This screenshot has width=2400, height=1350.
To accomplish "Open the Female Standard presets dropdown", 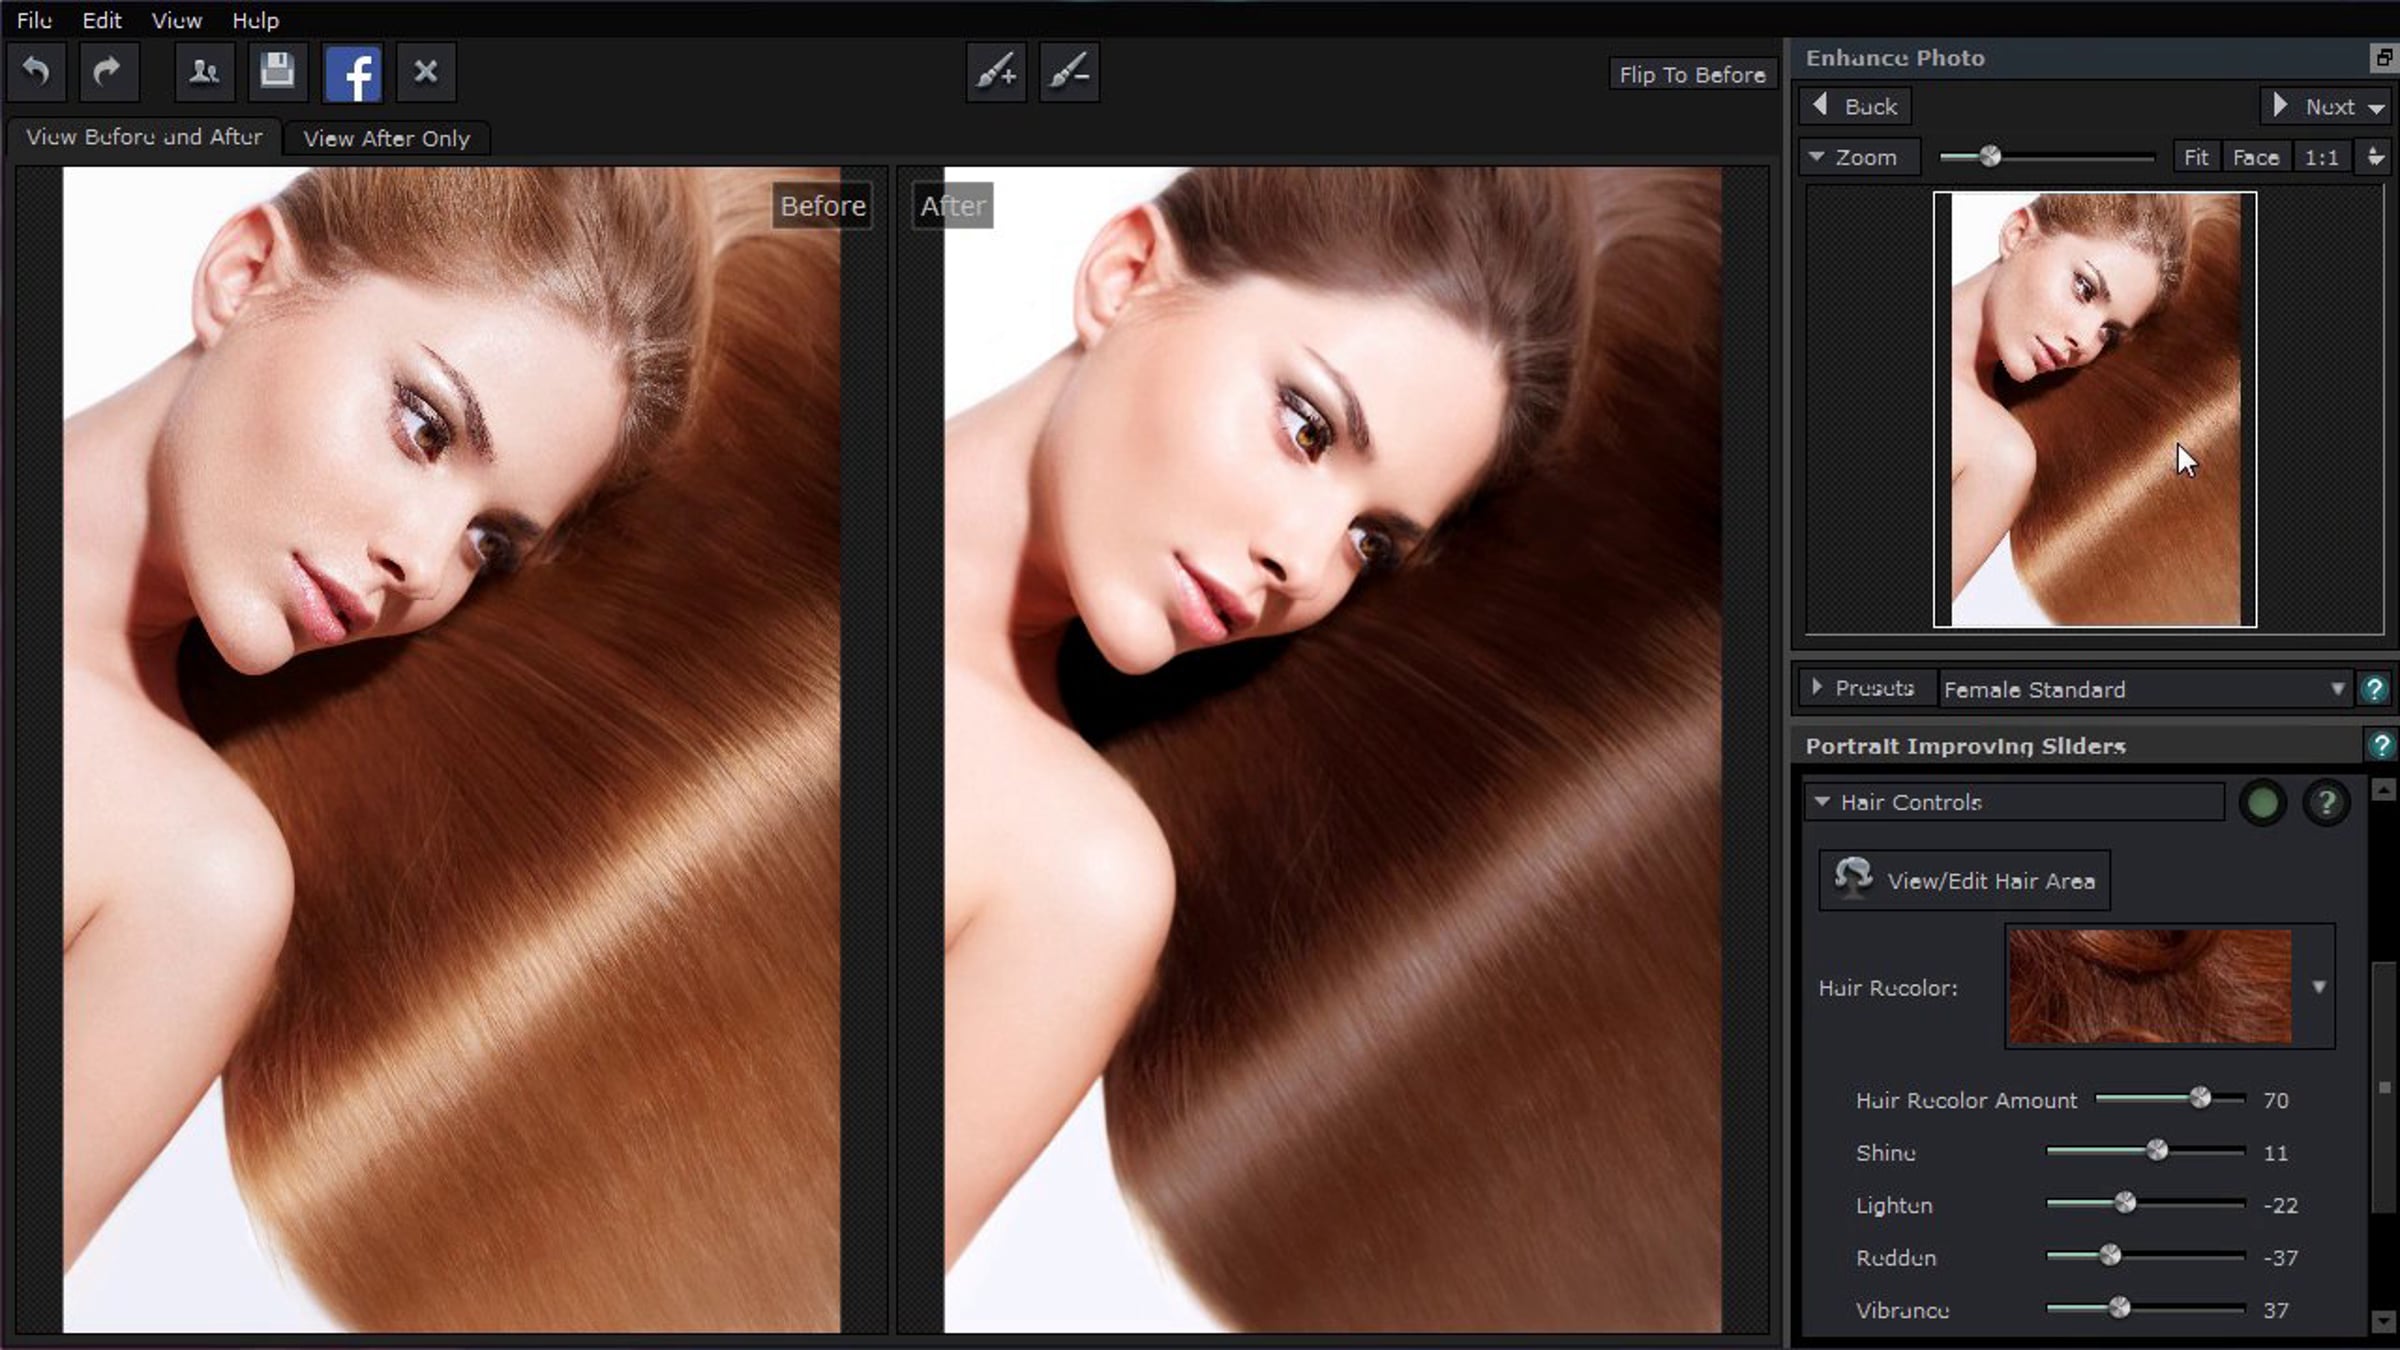I will coord(2336,689).
